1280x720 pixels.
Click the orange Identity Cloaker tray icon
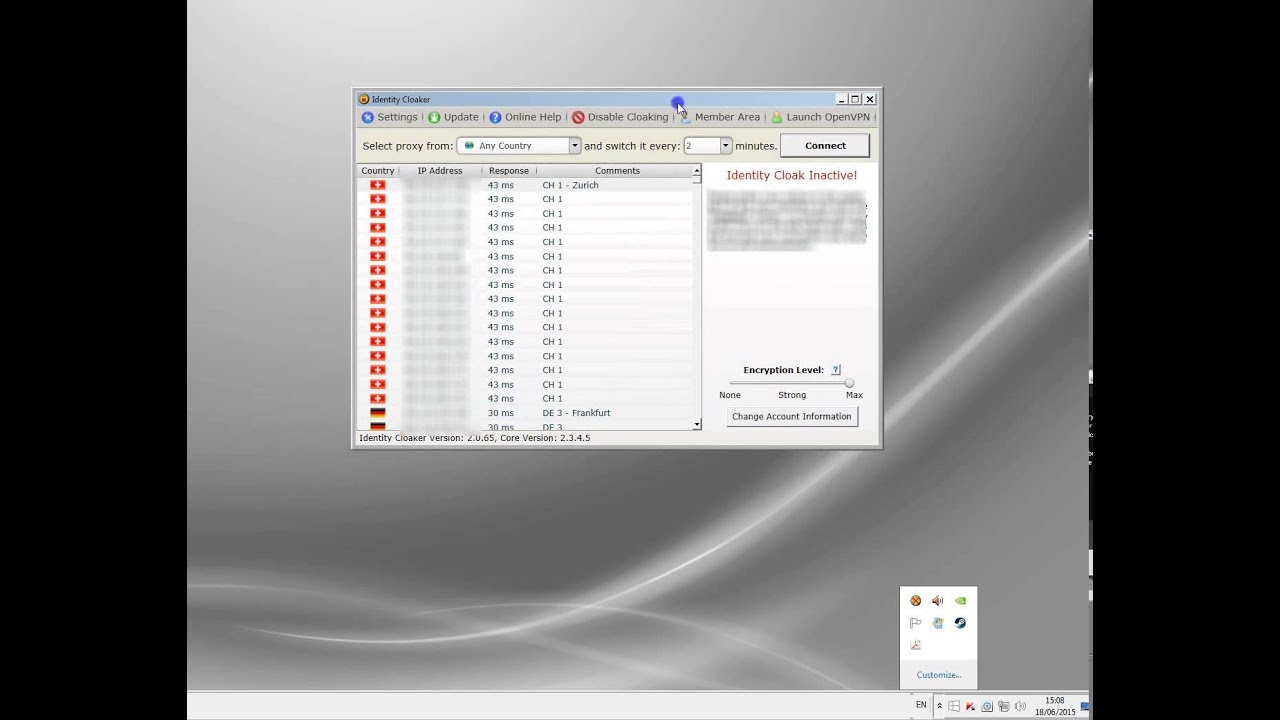tap(915, 601)
